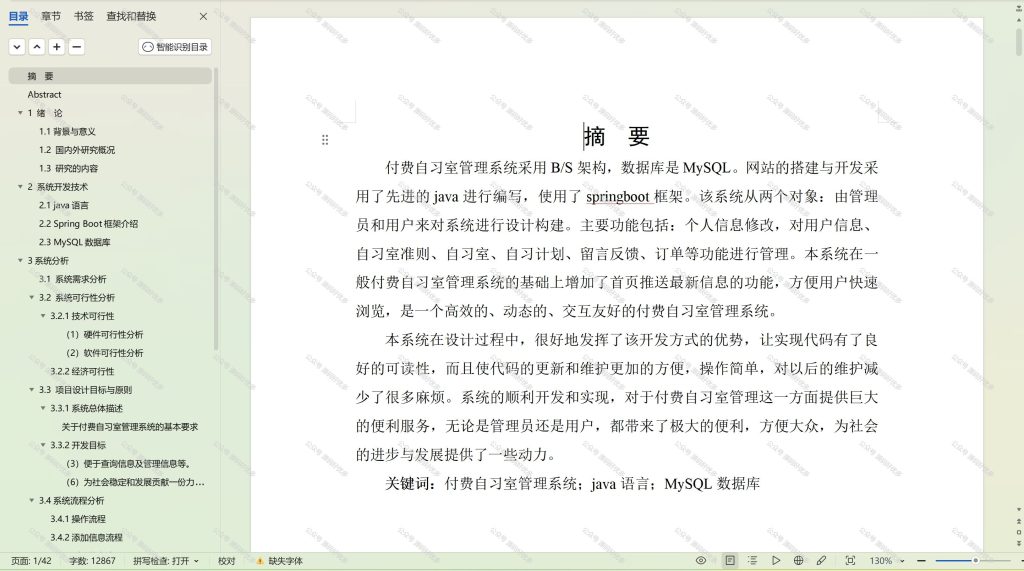Screen dimensions: 1024x571
Task: Click the 缺失字体 label
Action: click(285, 561)
